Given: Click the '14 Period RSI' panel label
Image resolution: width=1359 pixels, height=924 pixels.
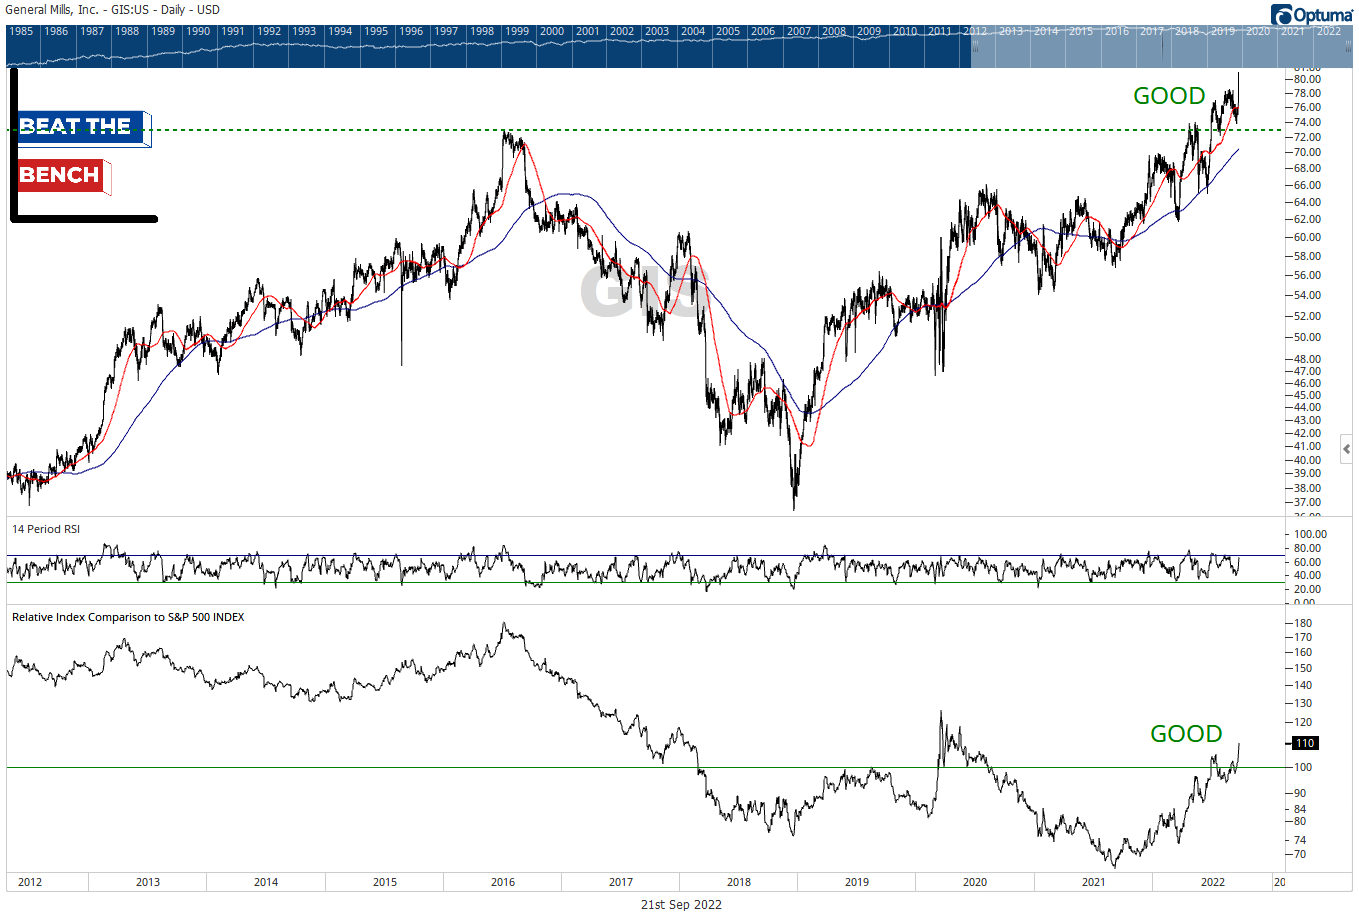Looking at the screenshot, I should [x=46, y=529].
